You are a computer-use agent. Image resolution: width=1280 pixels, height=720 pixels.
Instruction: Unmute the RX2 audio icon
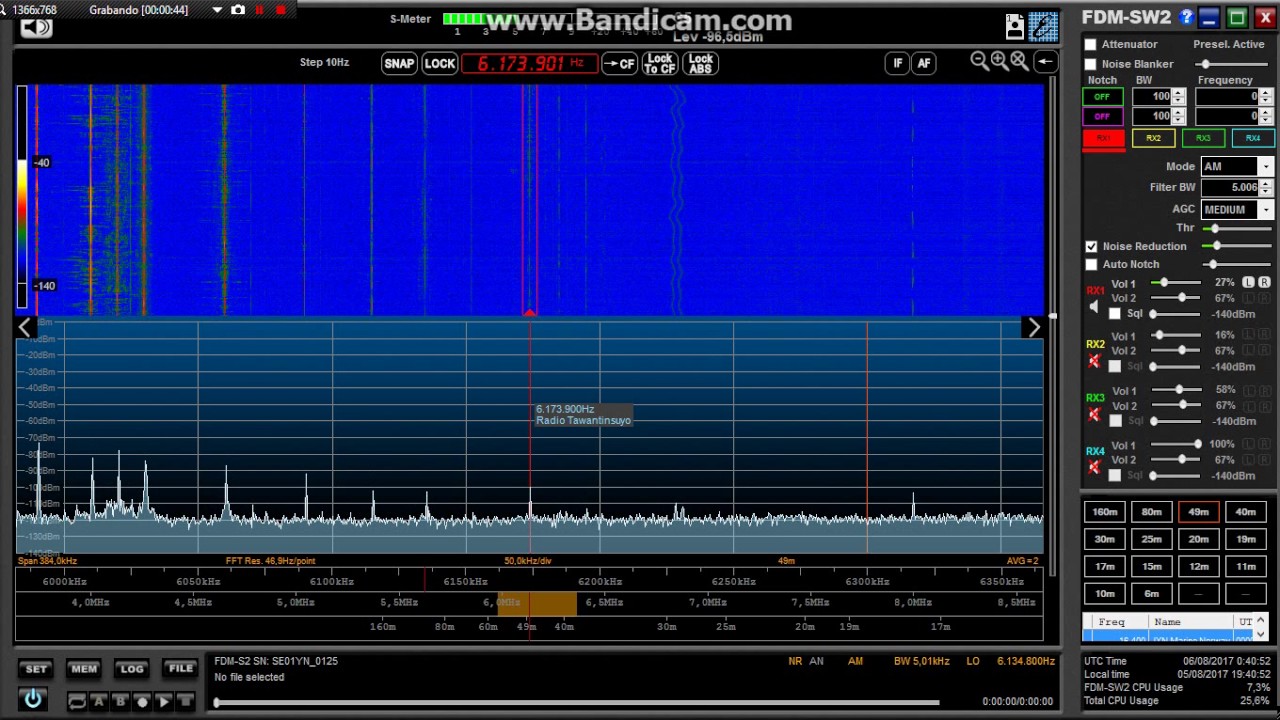(1094, 361)
